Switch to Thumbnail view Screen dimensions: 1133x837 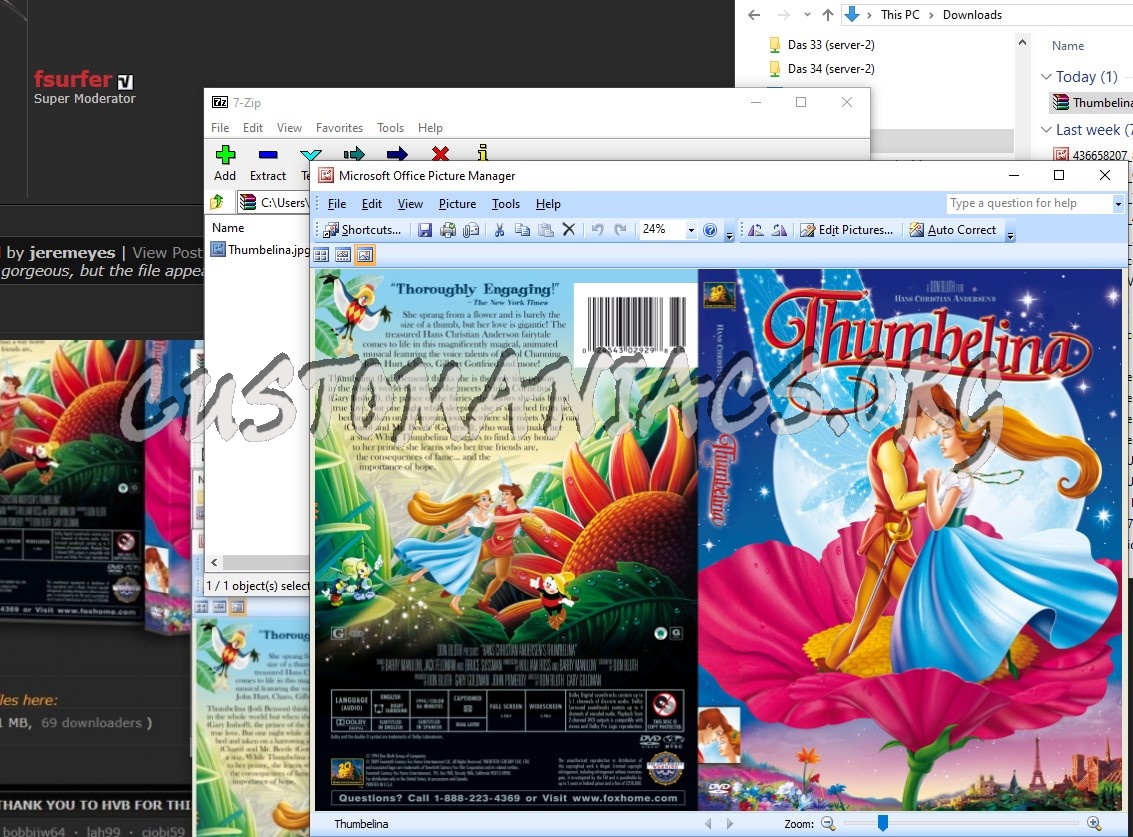322,254
